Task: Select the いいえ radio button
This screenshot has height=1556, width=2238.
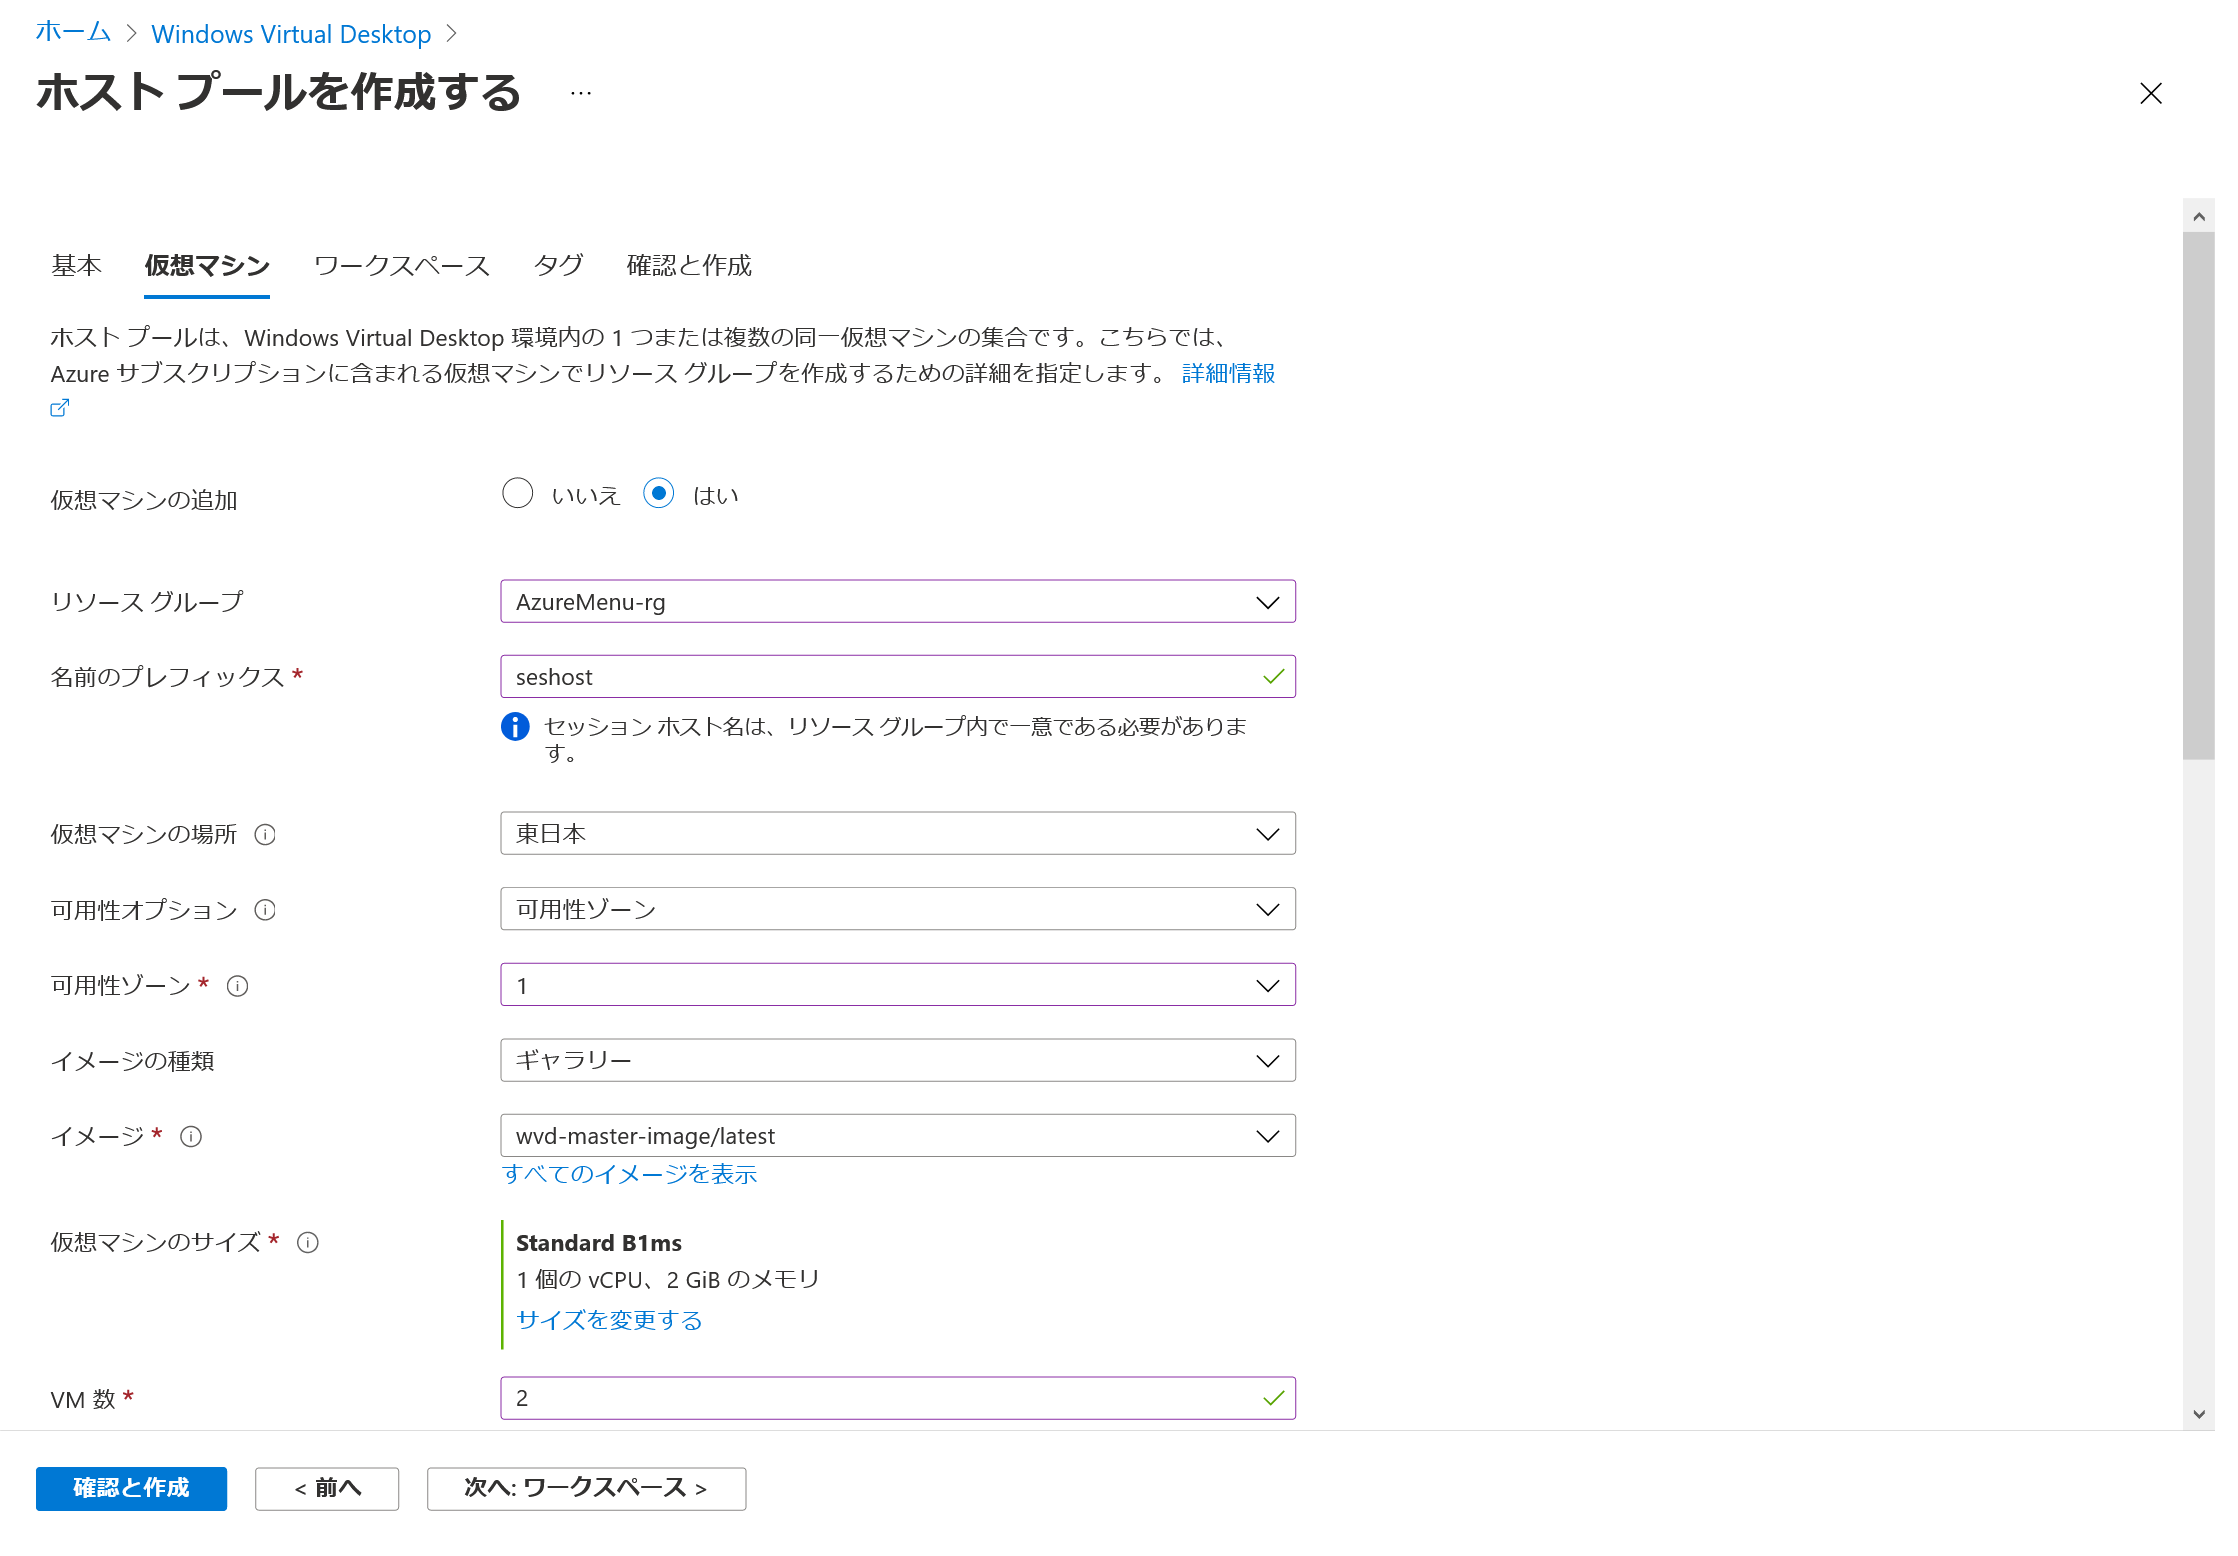Action: point(518,493)
